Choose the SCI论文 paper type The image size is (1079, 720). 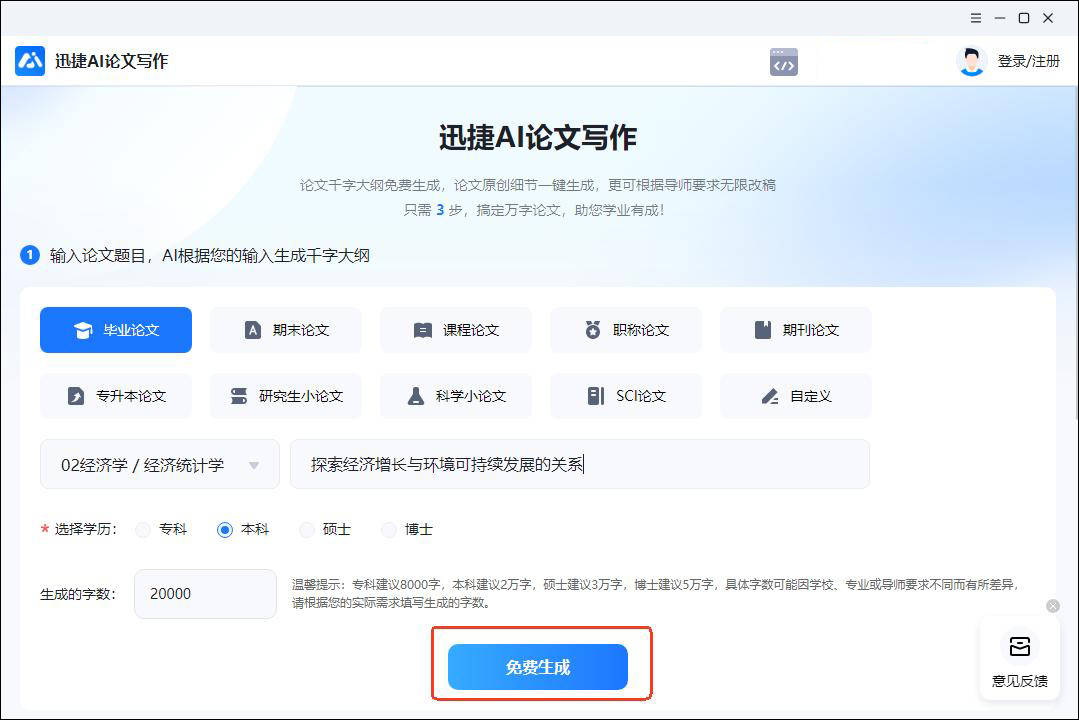pos(626,396)
